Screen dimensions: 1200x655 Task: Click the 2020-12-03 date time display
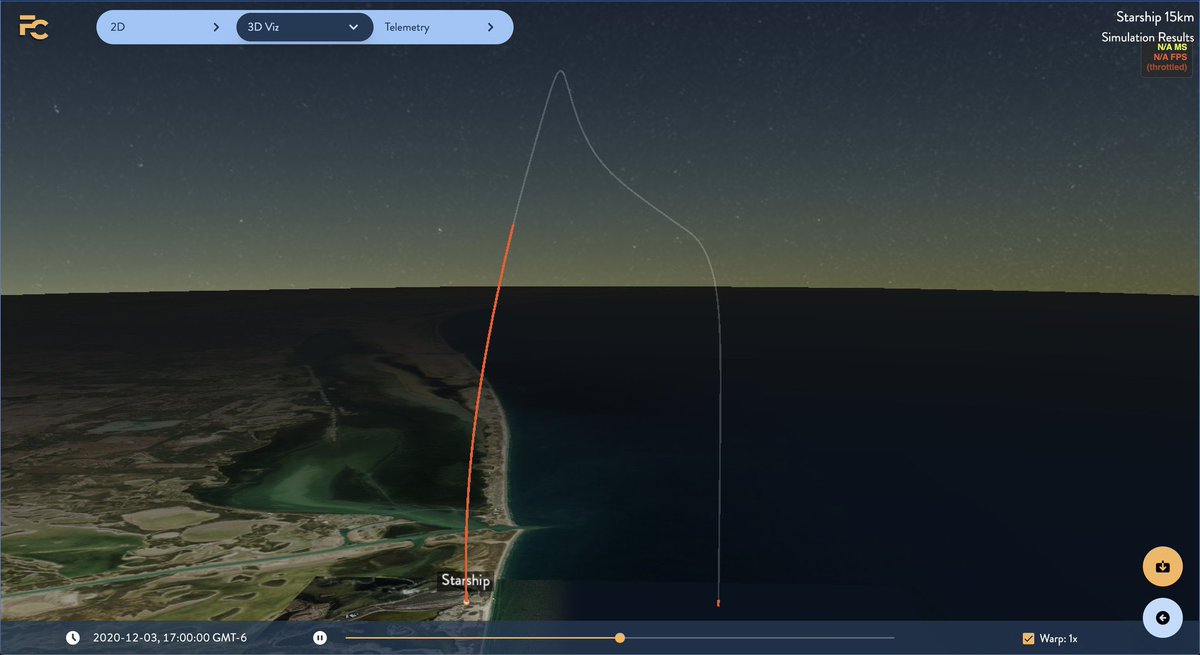169,638
